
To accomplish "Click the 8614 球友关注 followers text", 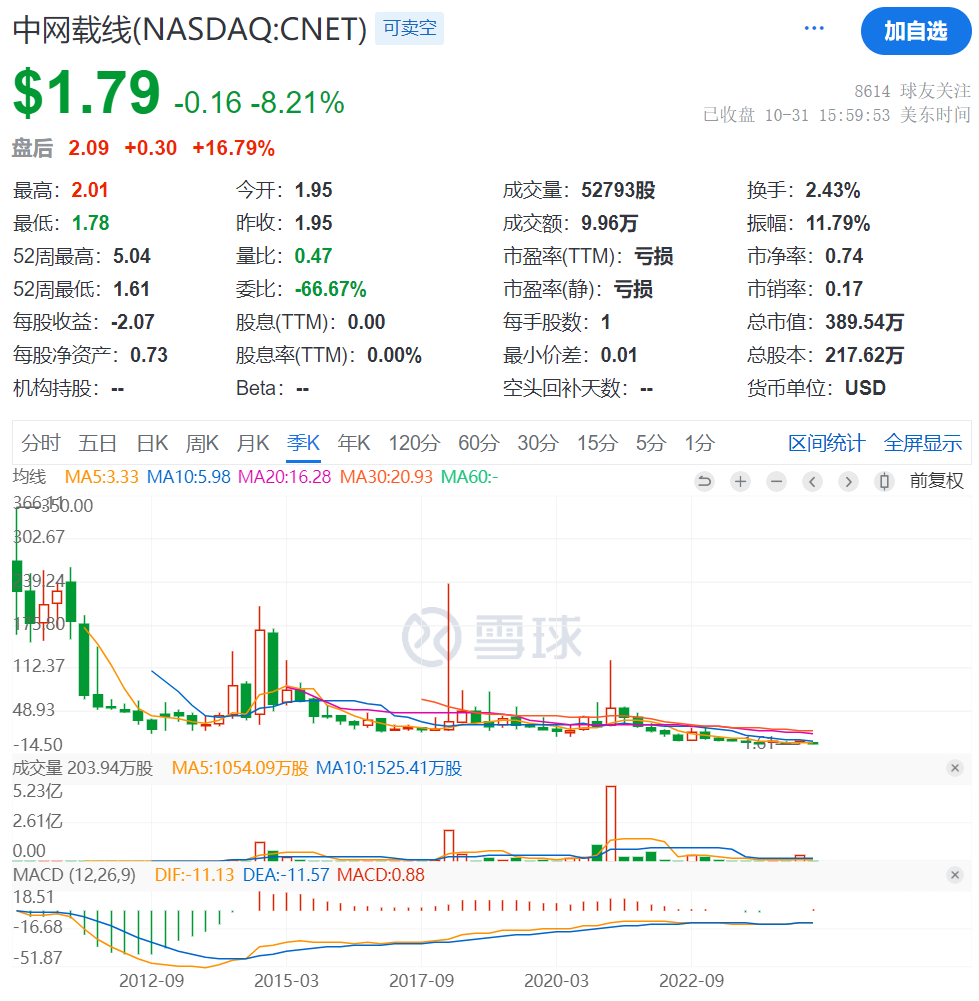I will point(913,91).
